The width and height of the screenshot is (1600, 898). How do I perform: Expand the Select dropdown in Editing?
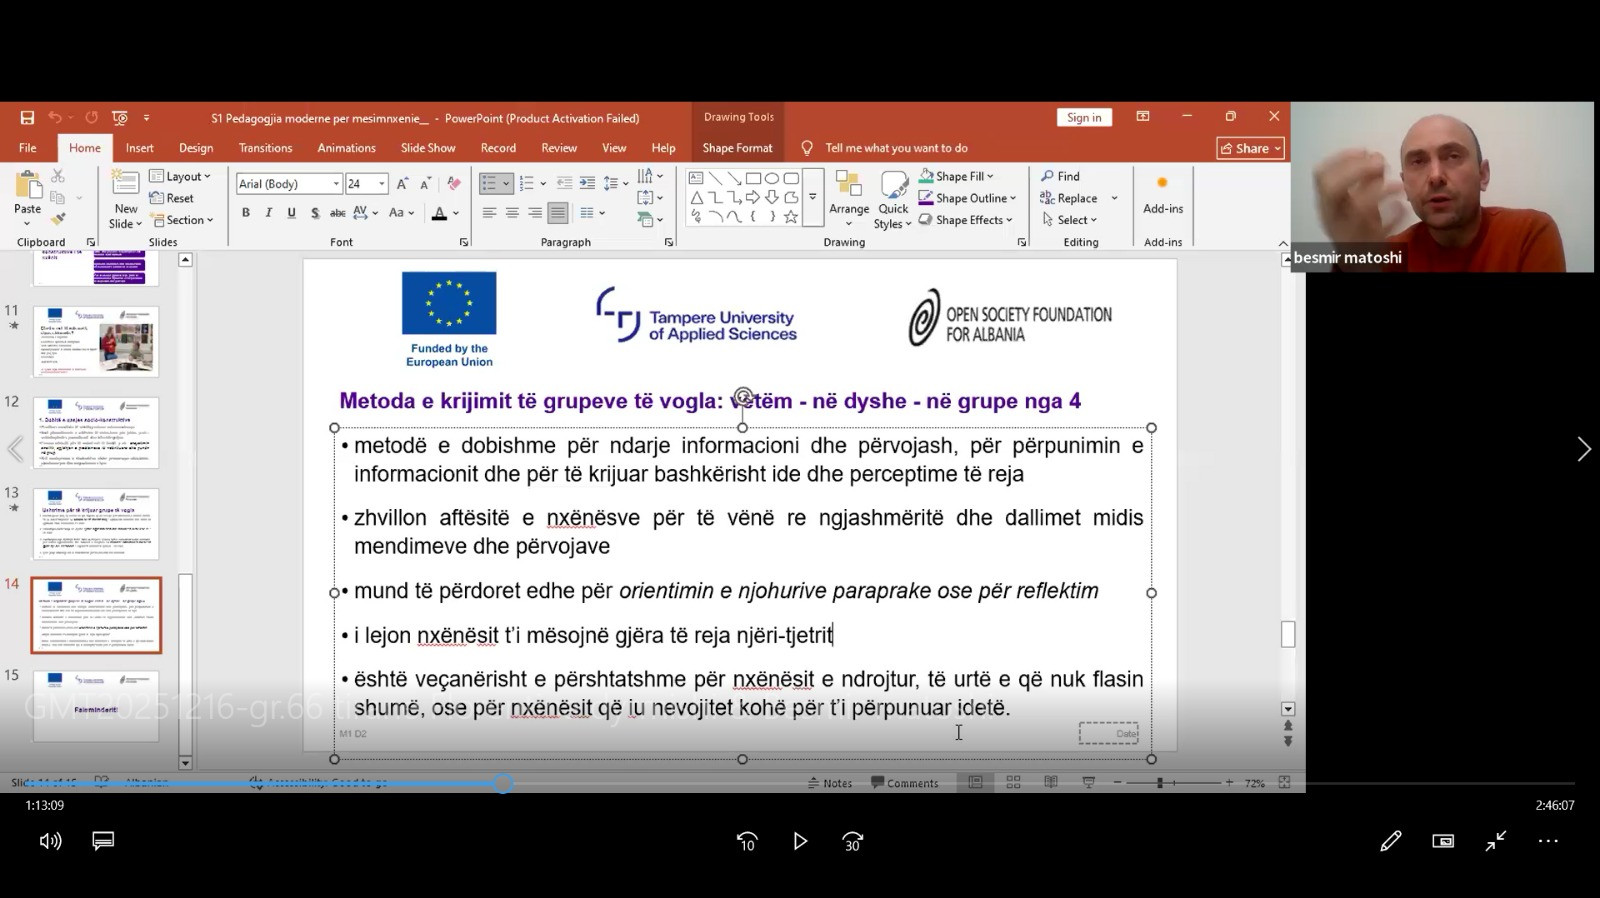tap(1070, 220)
